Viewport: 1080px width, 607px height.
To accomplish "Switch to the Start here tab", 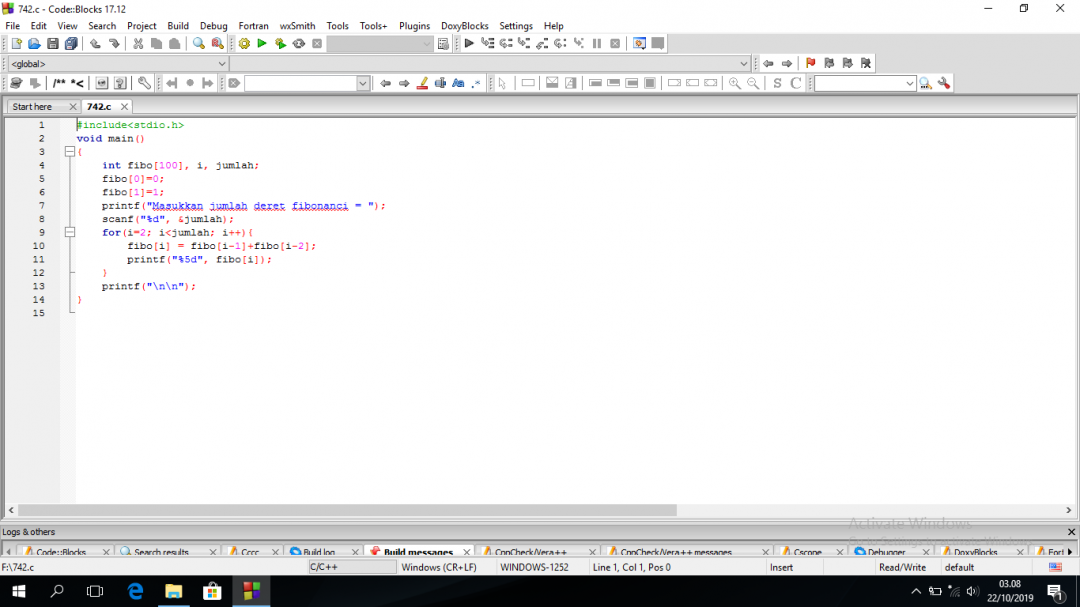I will (32, 107).
